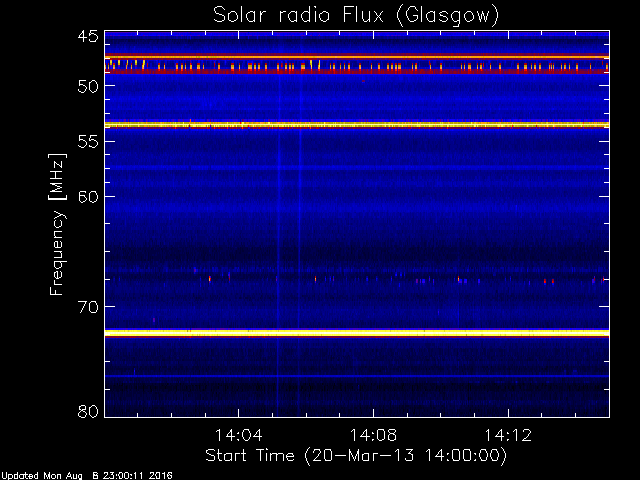Image resolution: width=640 pixels, height=480 pixels.
Task: Select the '80' frequency tick label
Action: (x=88, y=411)
